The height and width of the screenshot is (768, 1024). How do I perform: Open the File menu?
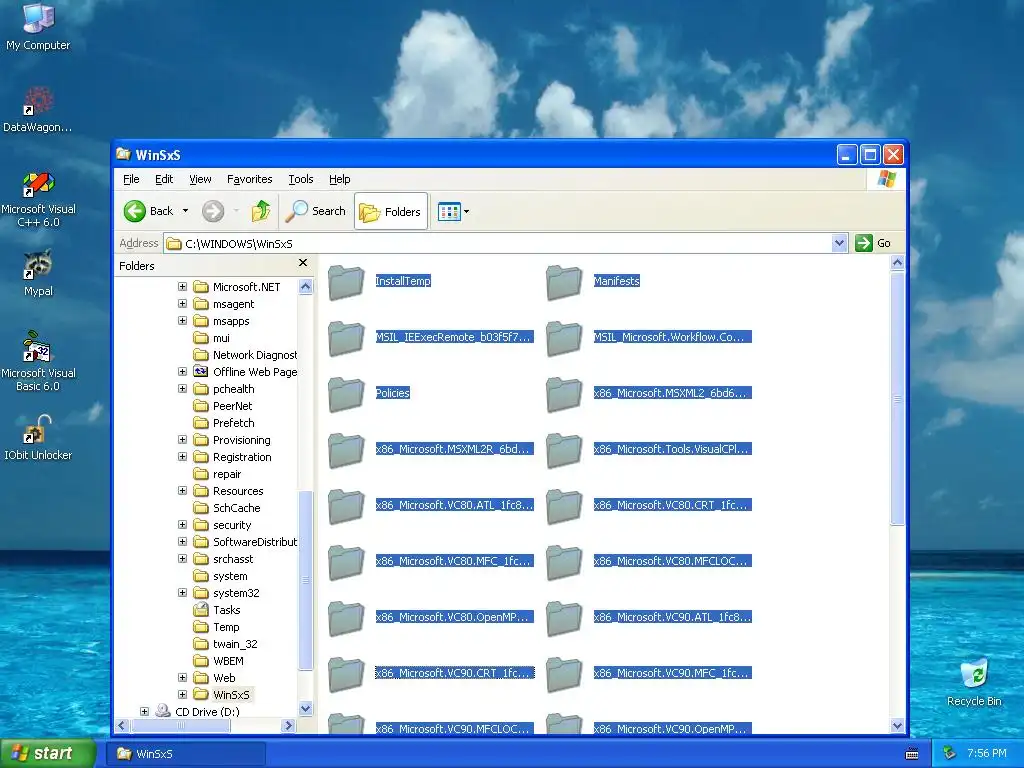pos(131,179)
